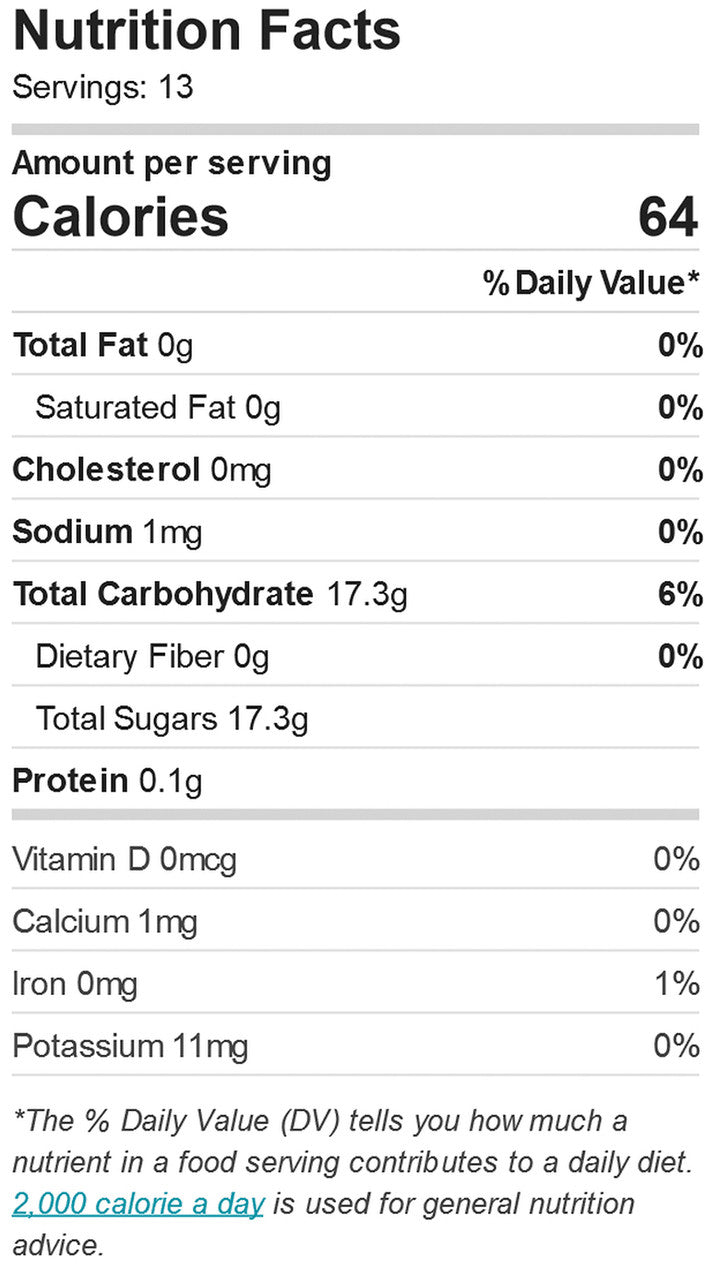
Task: Click the Calories label
Action: [x=120, y=216]
